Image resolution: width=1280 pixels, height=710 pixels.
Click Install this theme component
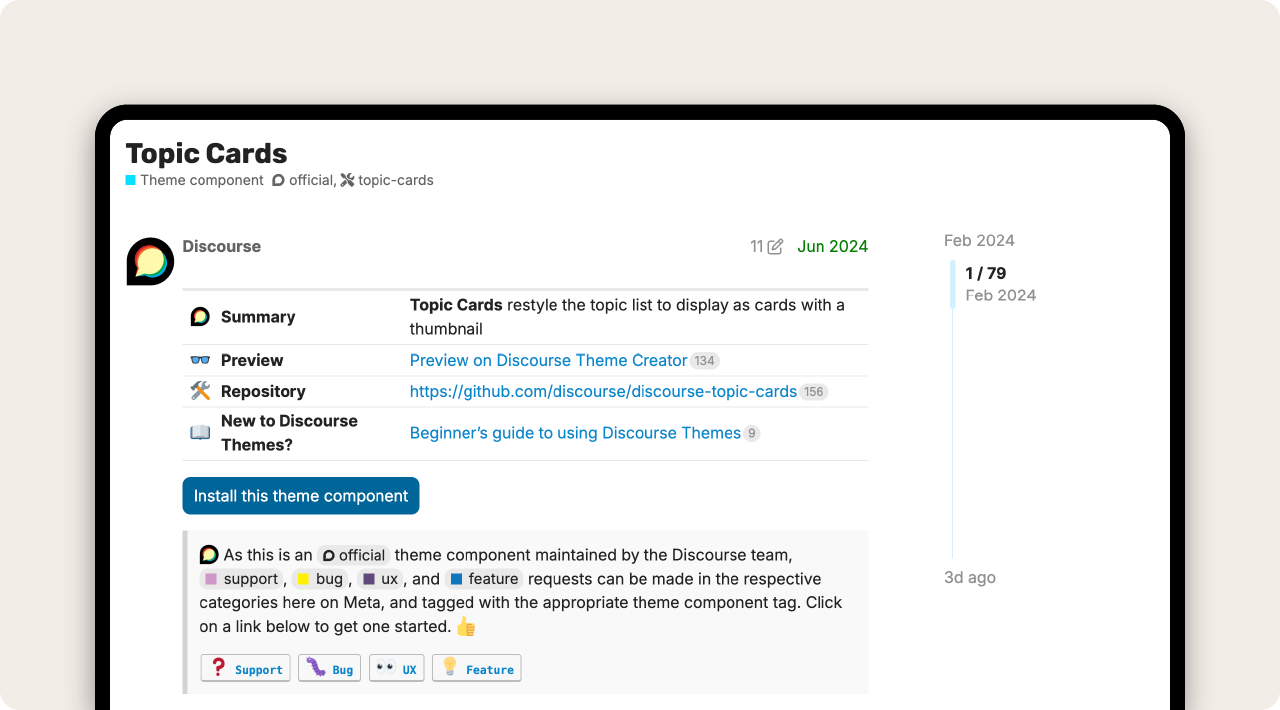point(300,495)
